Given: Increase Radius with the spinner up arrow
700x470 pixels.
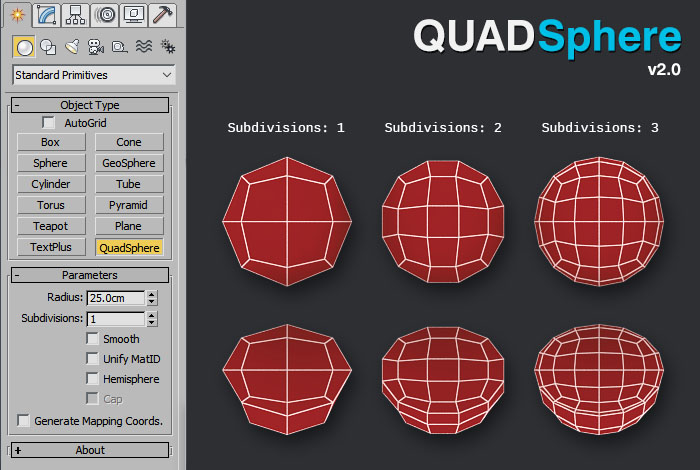Looking at the screenshot, I should 152,293.
